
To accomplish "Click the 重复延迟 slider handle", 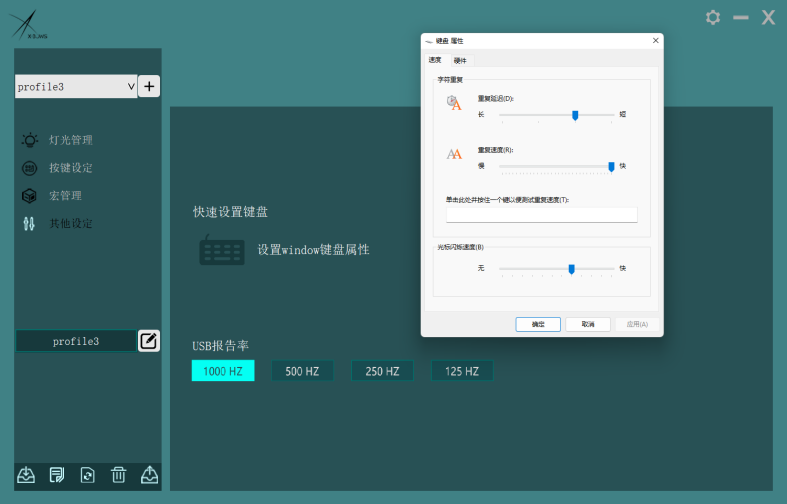I will coord(575,115).
